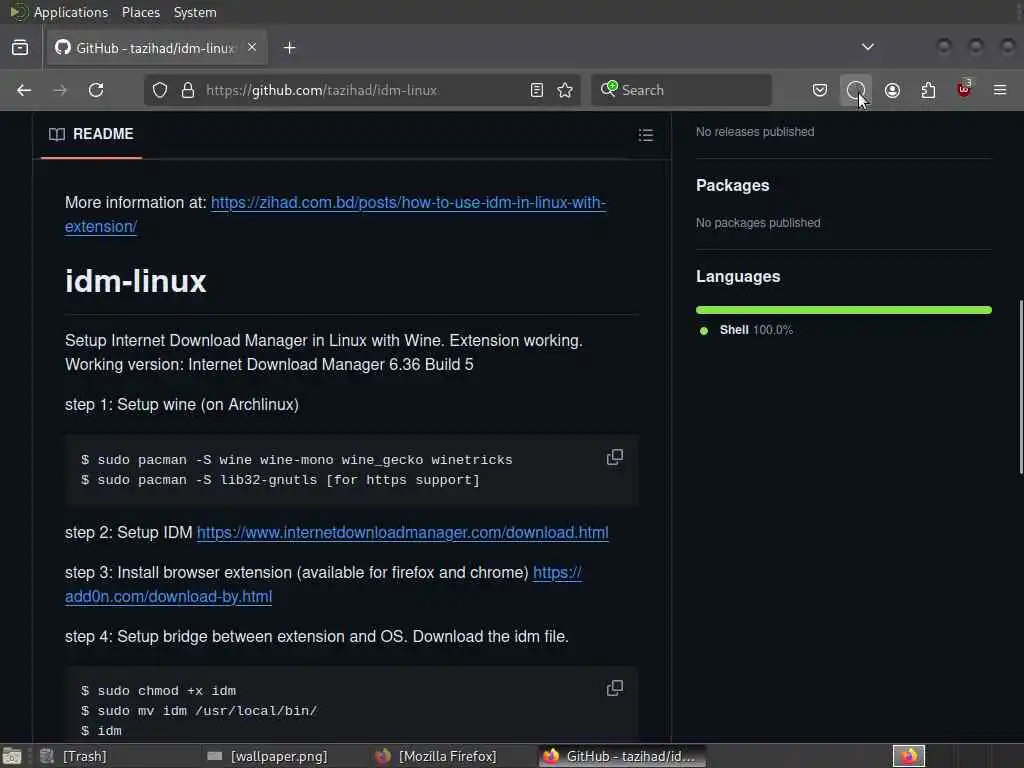The height and width of the screenshot is (768, 1024).
Task: Open Firefox View (recent browsing) icon
Action: pos(20,48)
